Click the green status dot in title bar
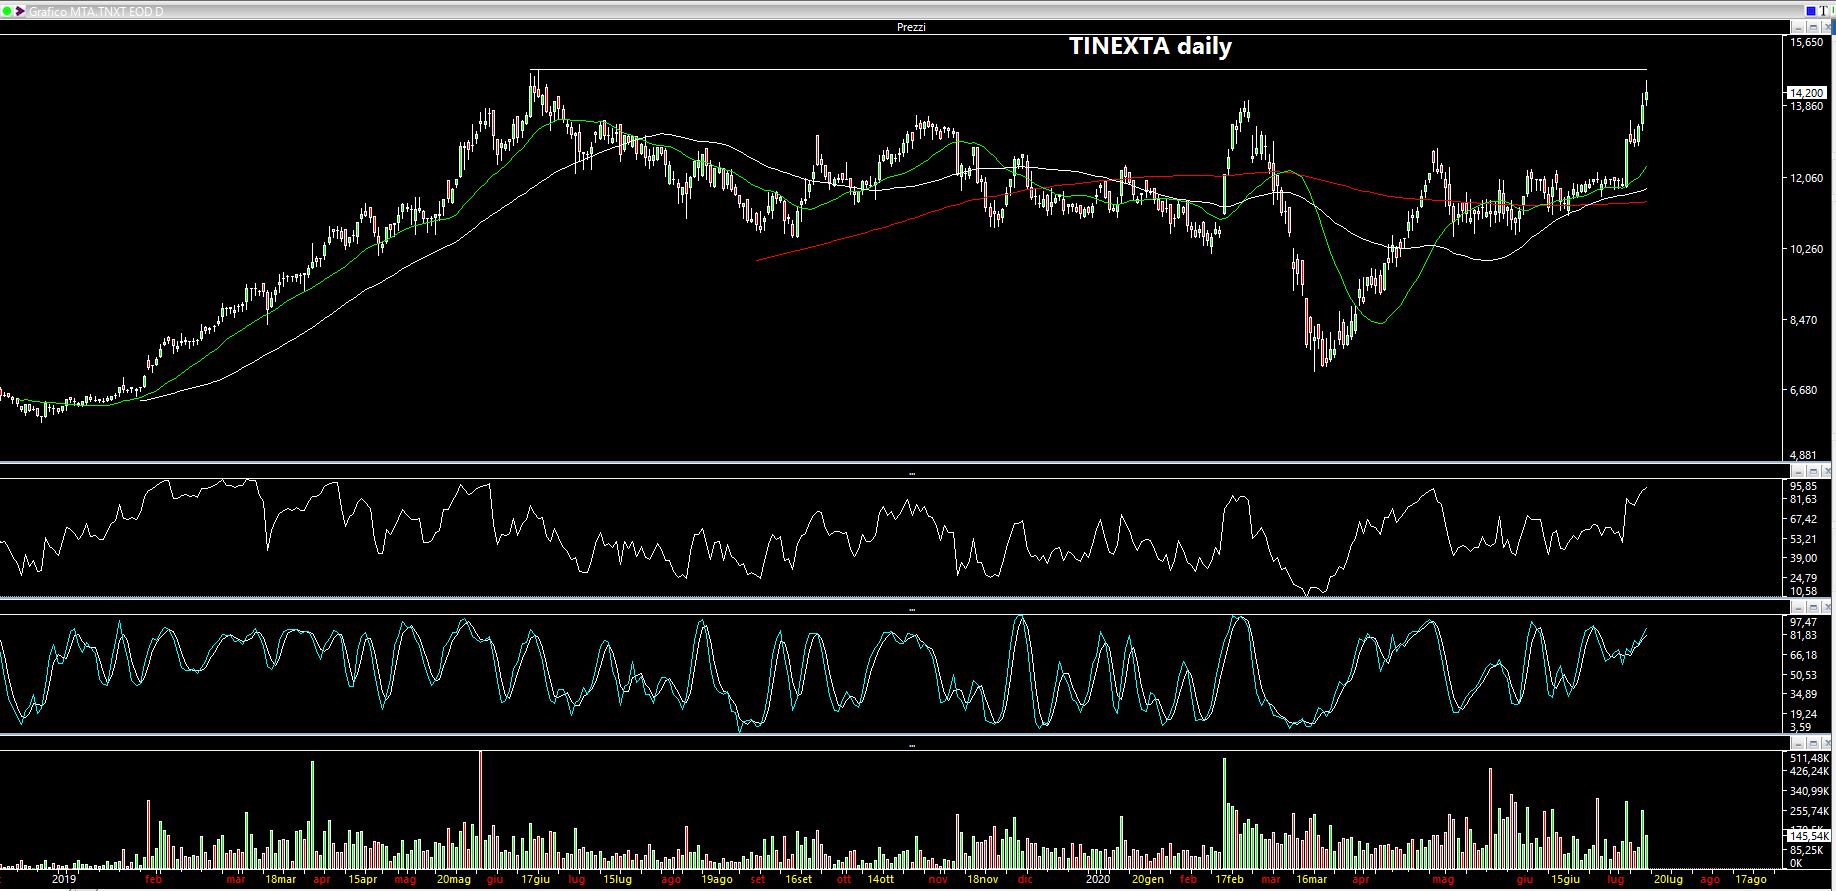Screen dimensions: 1836x891 tap(7, 11)
